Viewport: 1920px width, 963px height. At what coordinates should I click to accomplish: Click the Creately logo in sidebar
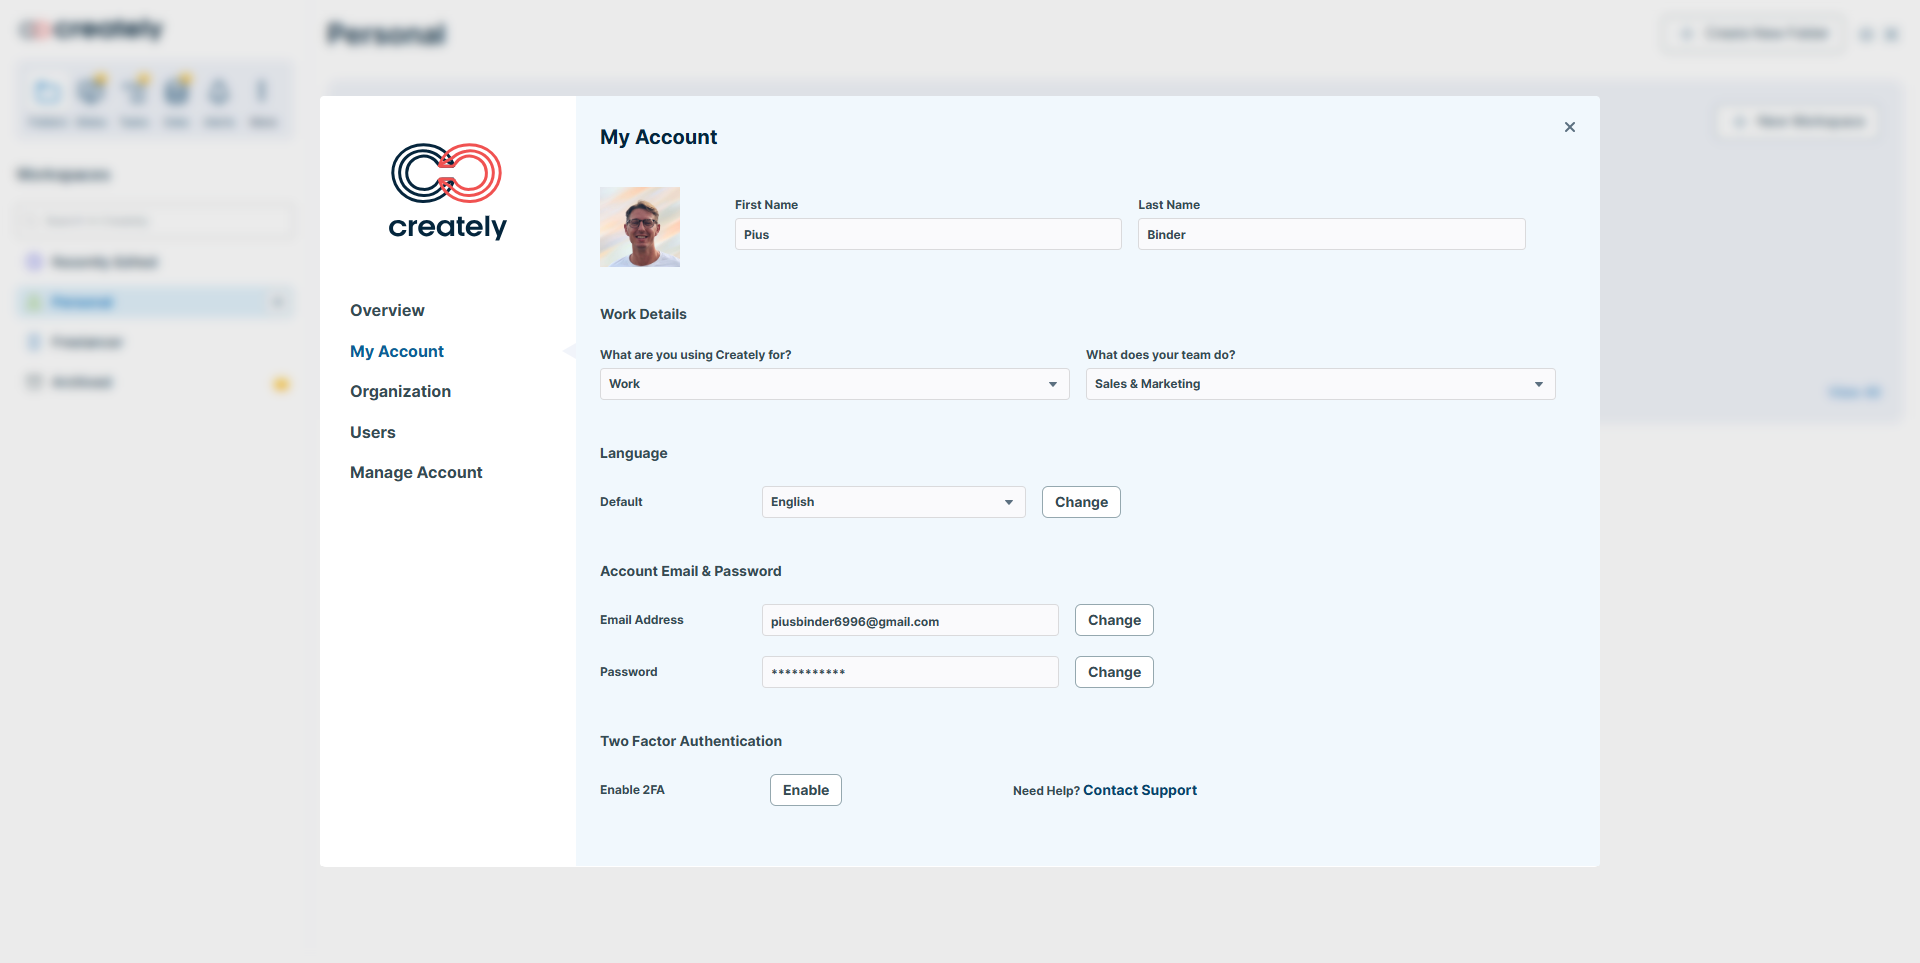(x=447, y=192)
